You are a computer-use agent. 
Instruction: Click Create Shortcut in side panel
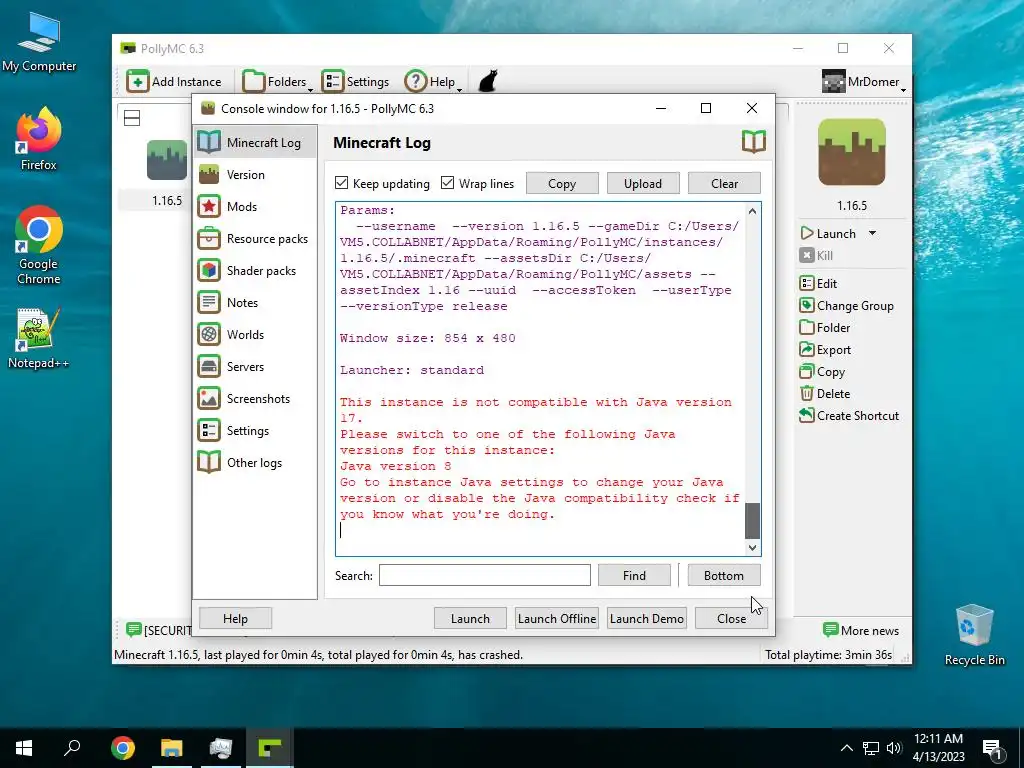pyautogui.click(x=849, y=415)
